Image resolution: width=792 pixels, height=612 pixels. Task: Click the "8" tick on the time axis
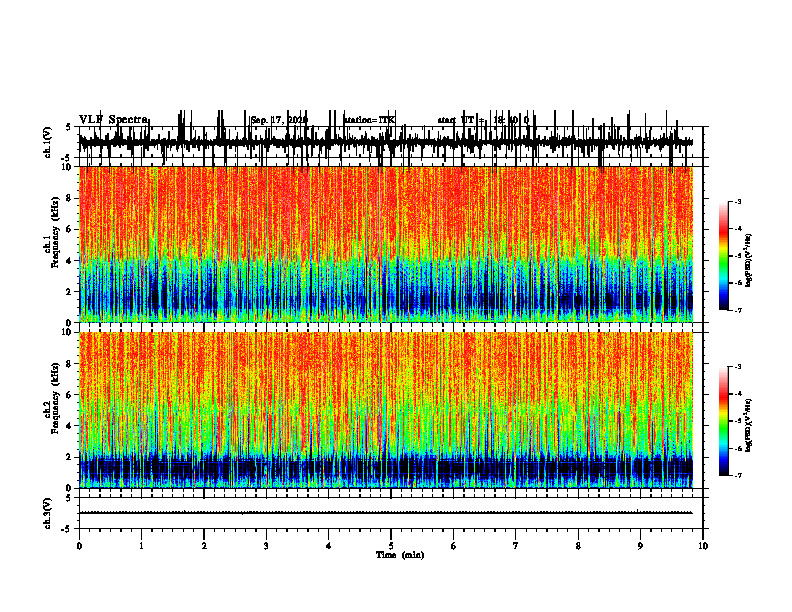[578, 546]
